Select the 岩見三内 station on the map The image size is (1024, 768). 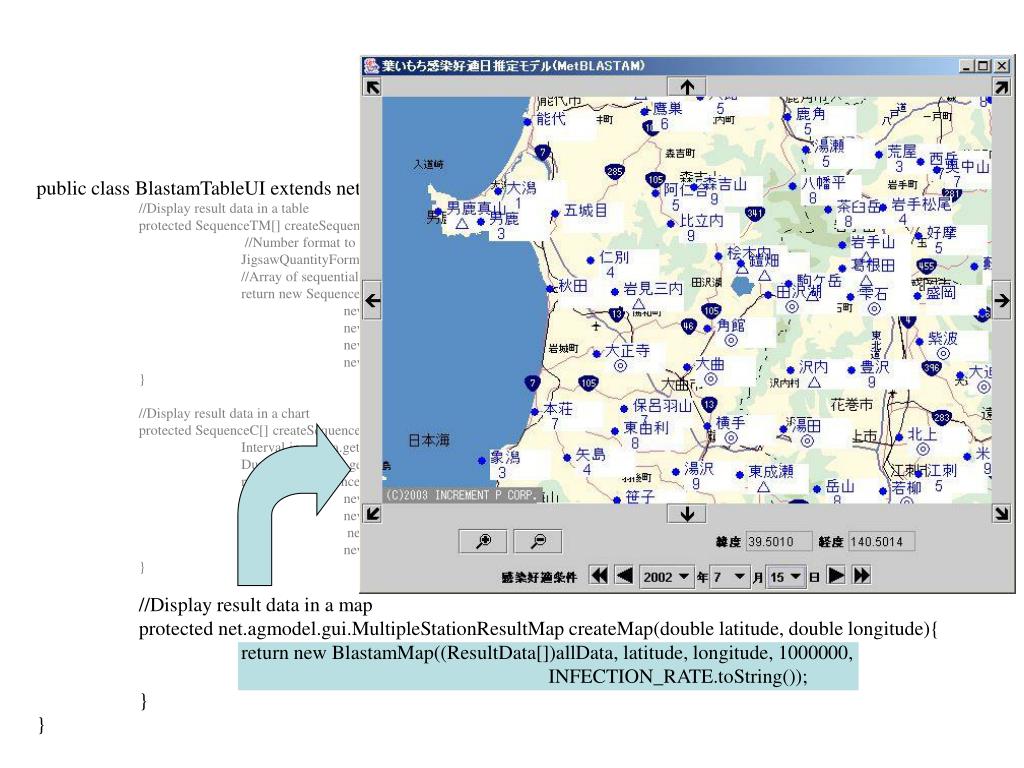point(615,291)
